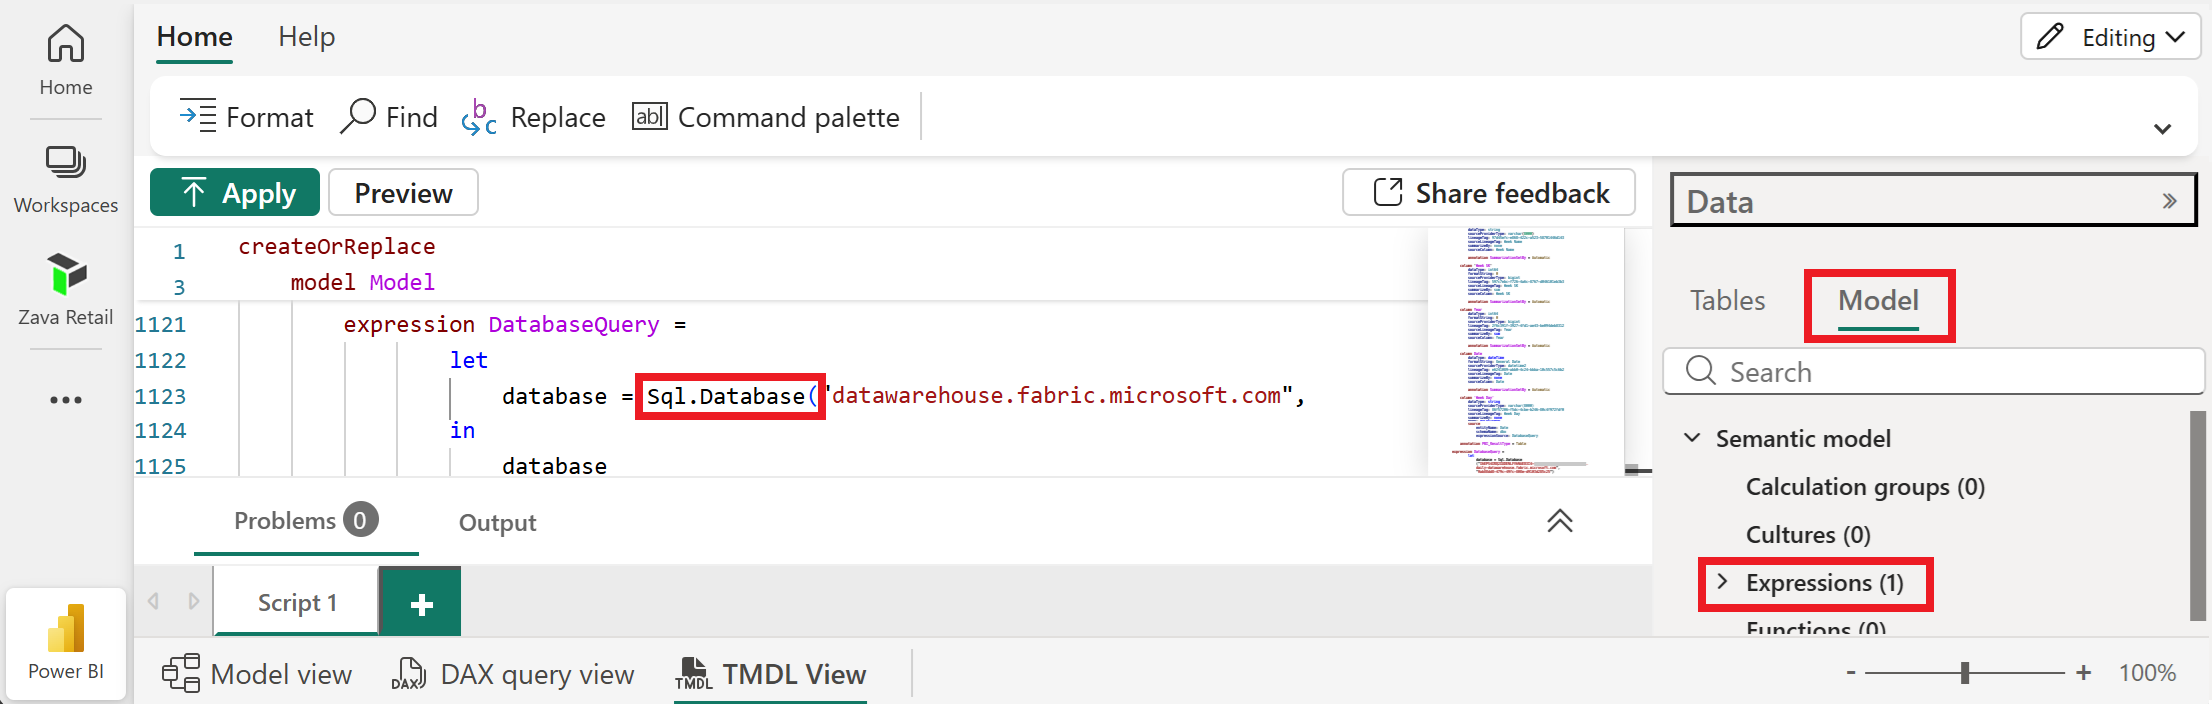
Task: Click the Search field in the Data pane
Action: coord(1931,371)
